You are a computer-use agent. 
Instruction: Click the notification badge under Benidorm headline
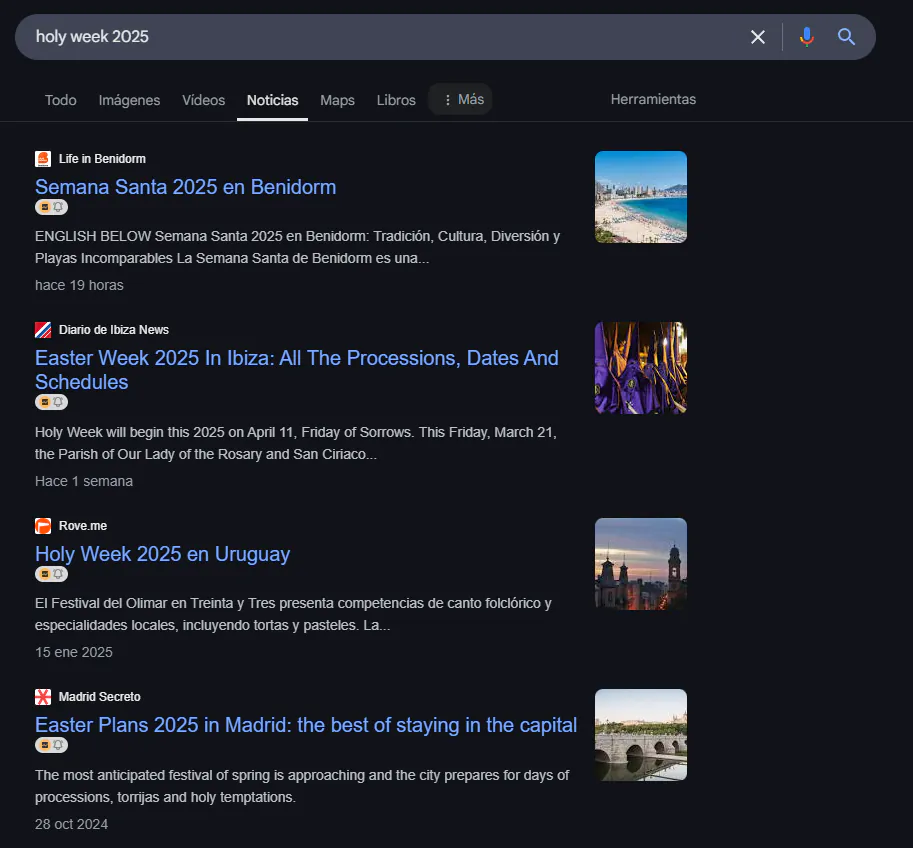pyautogui.click(x=51, y=207)
